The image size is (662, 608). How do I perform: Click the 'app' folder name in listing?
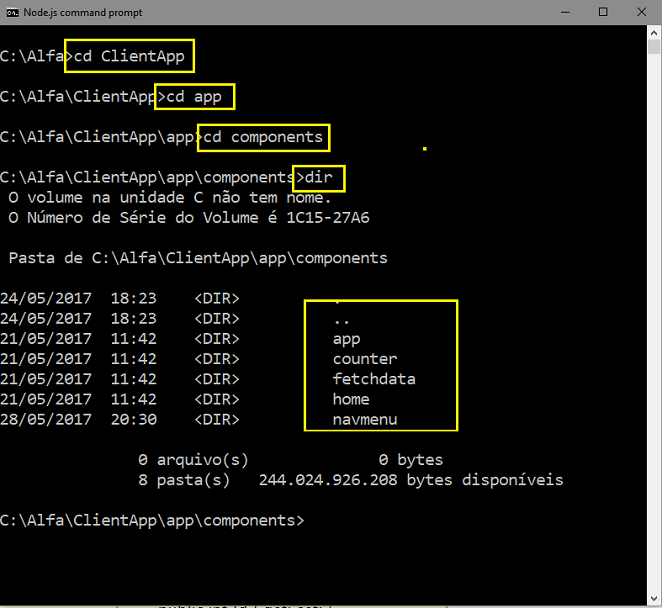tap(347, 339)
